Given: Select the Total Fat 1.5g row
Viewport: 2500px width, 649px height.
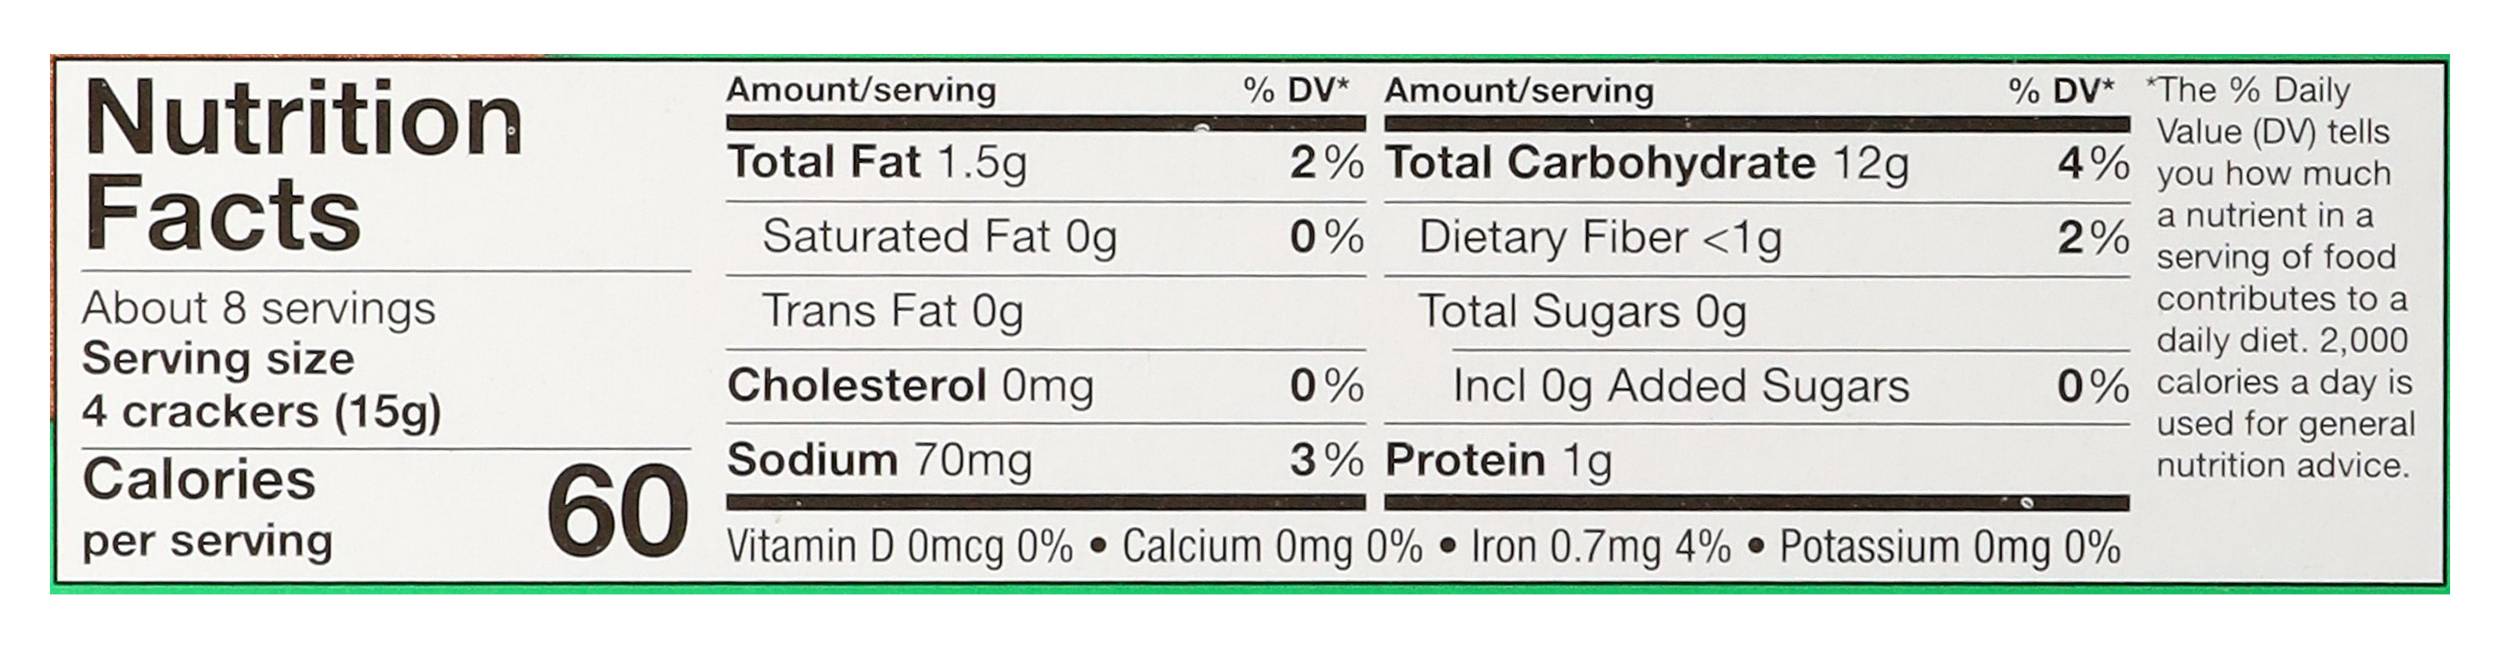Looking at the screenshot, I should pyautogui.click(x=1045, y=163).
